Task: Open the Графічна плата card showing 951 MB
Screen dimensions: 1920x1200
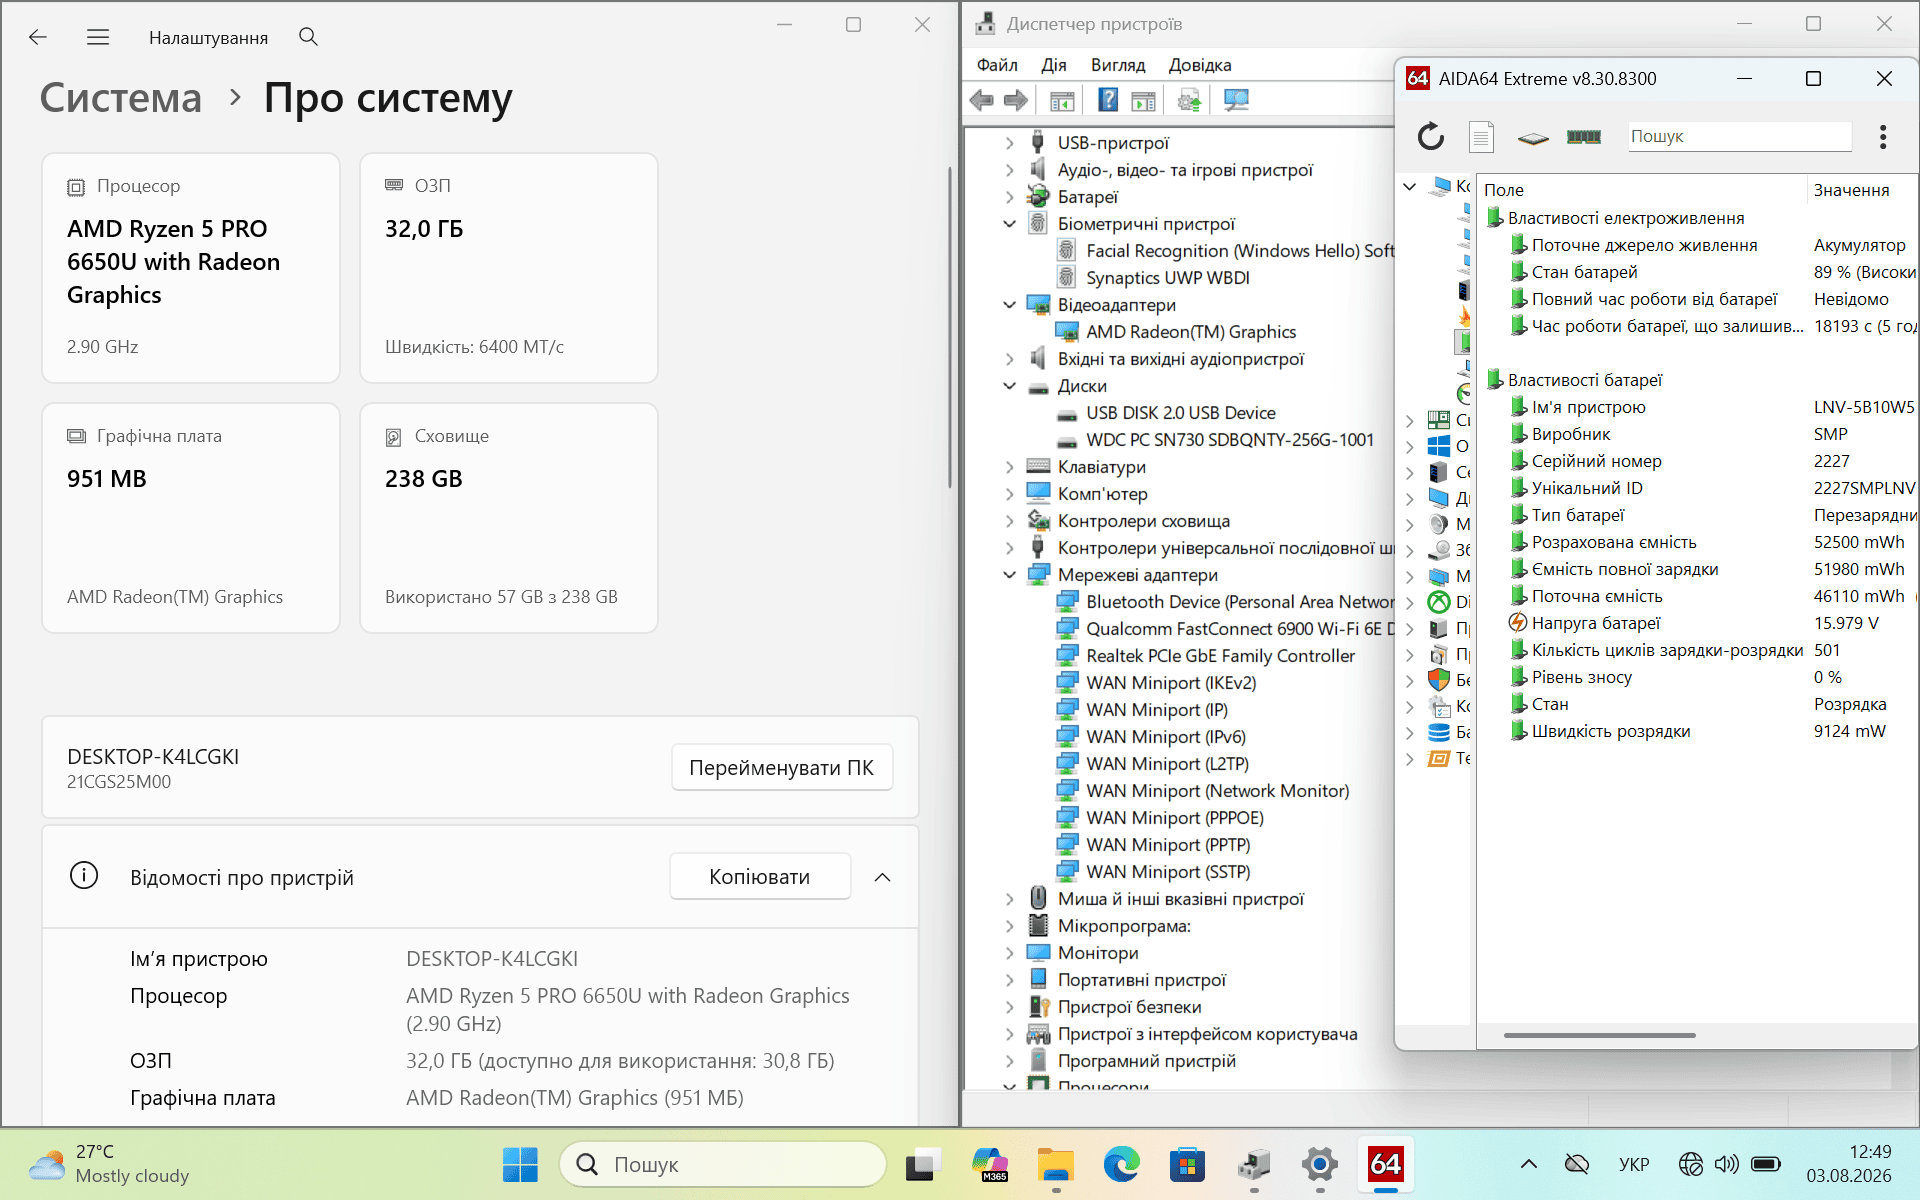Action: click(191, 518)
